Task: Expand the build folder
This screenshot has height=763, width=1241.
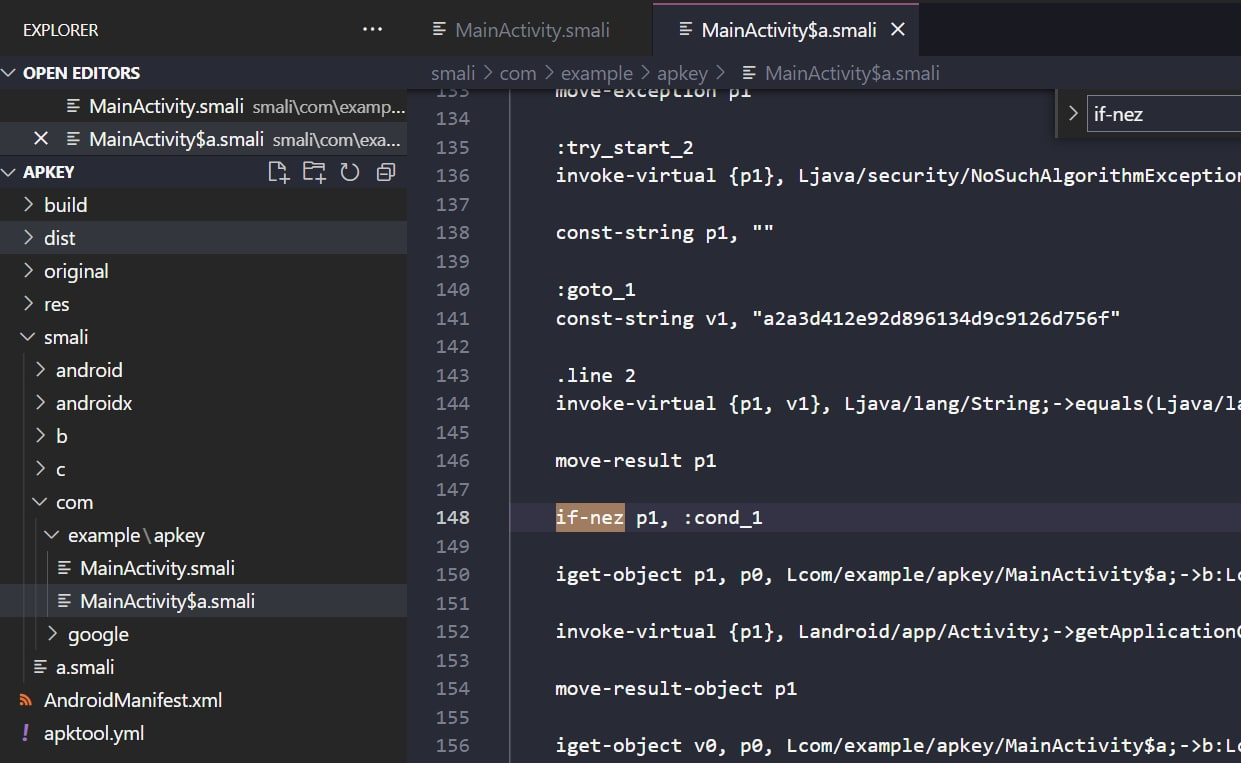Action: point(66,204)
